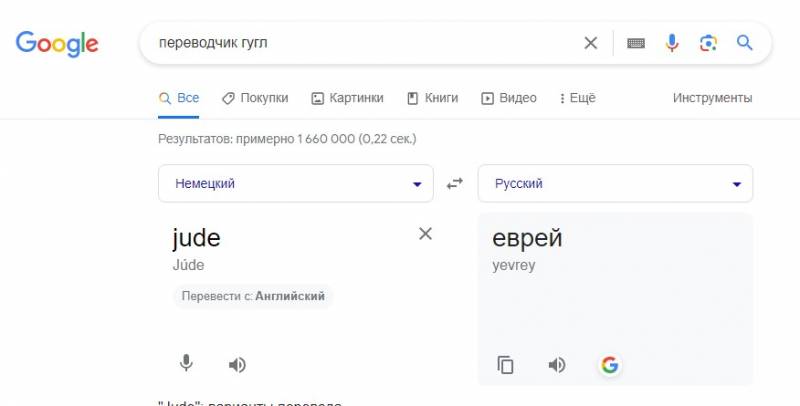Screen dimensions: 800x406
Task: Clear the source text 'jude'
Action: pyautogui.click(x=425, y=234)
